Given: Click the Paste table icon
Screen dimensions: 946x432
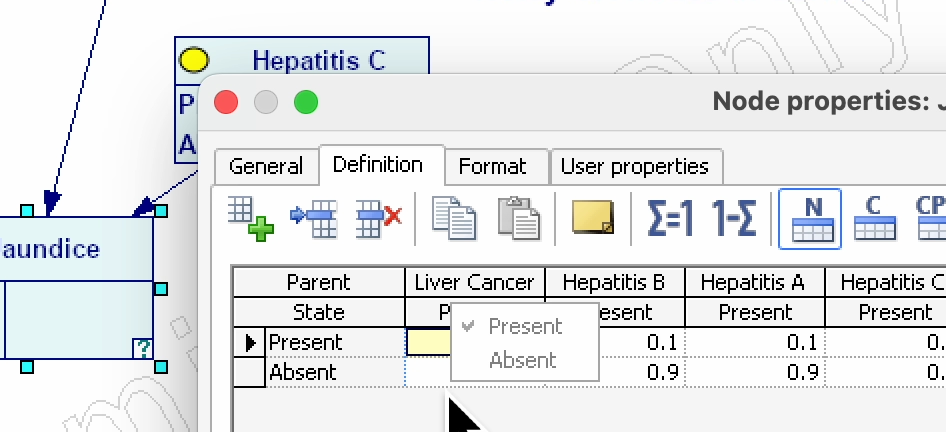Looking at the screenshot, I should pos(519,218).
